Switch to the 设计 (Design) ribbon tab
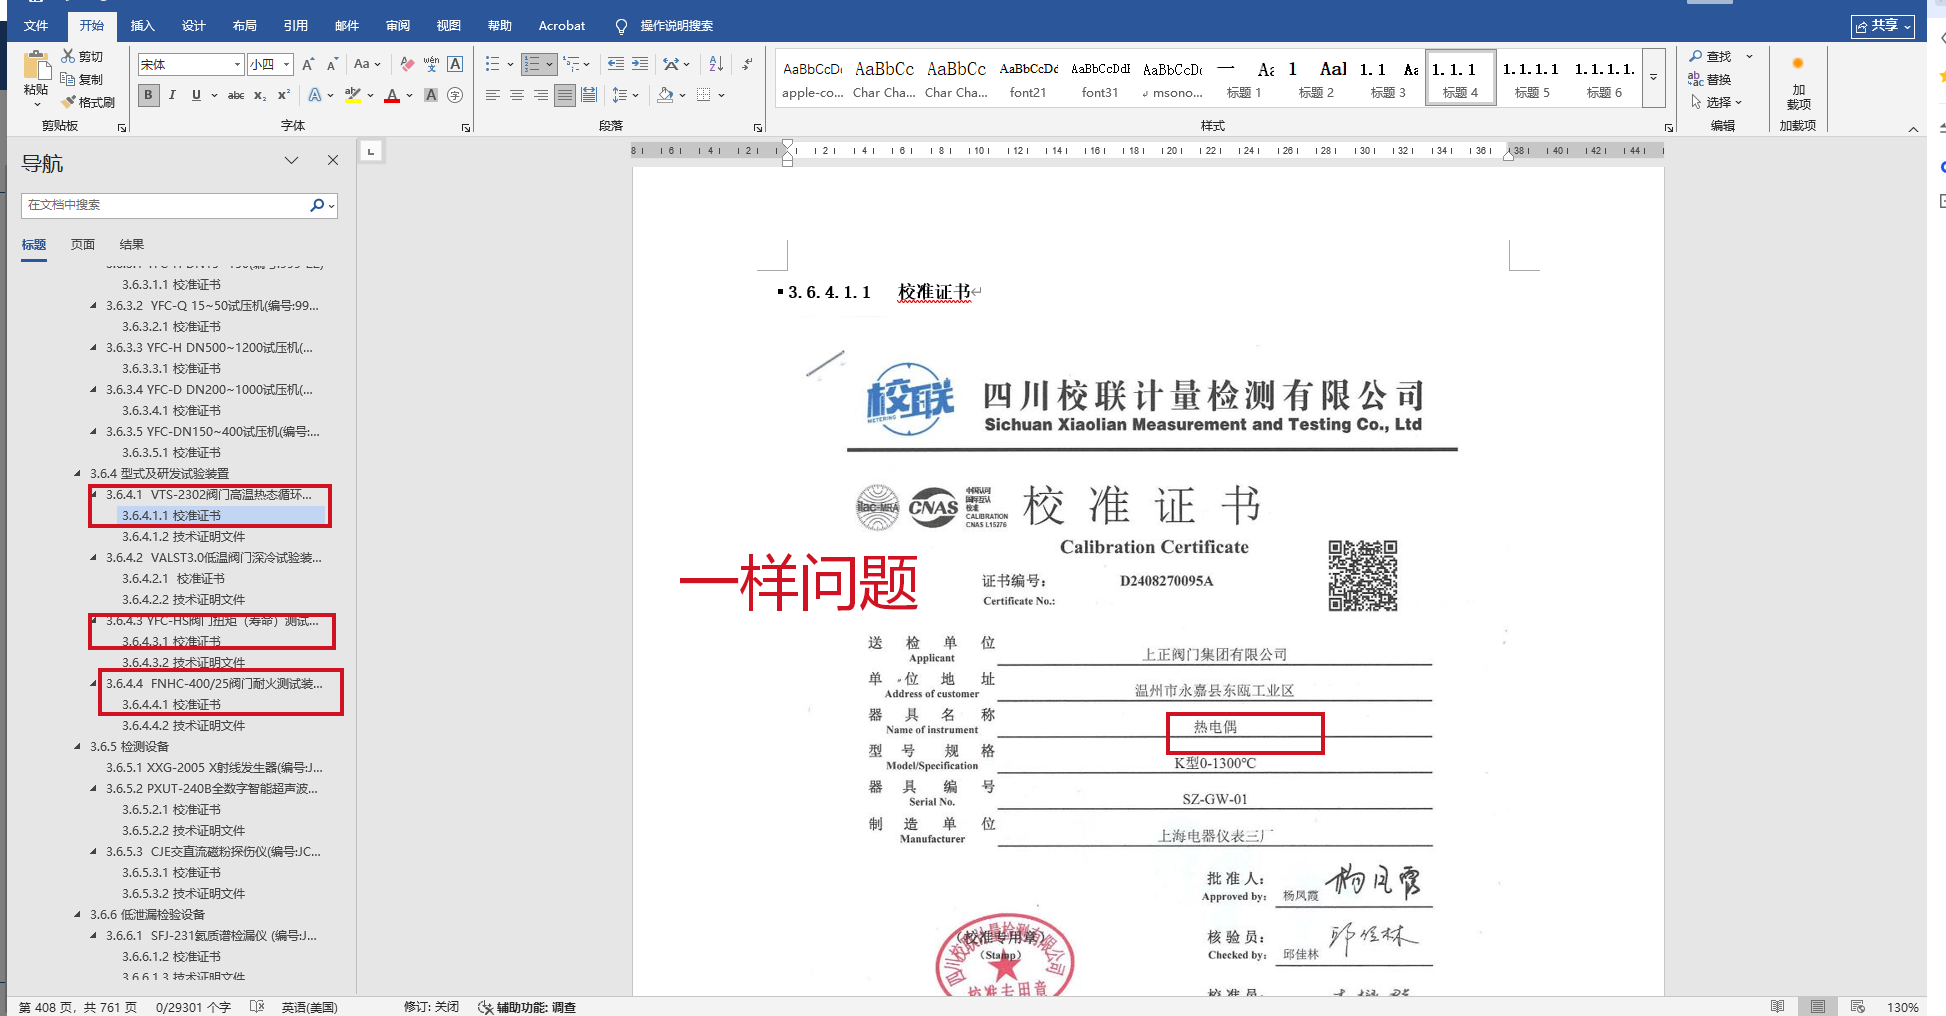The image size is (1946, 1016). (194, 25)
